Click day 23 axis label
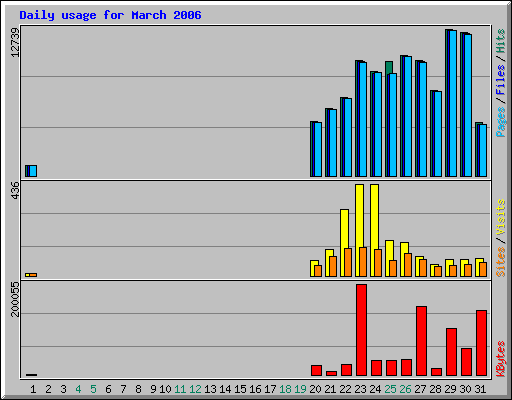 tap(360, 389)
